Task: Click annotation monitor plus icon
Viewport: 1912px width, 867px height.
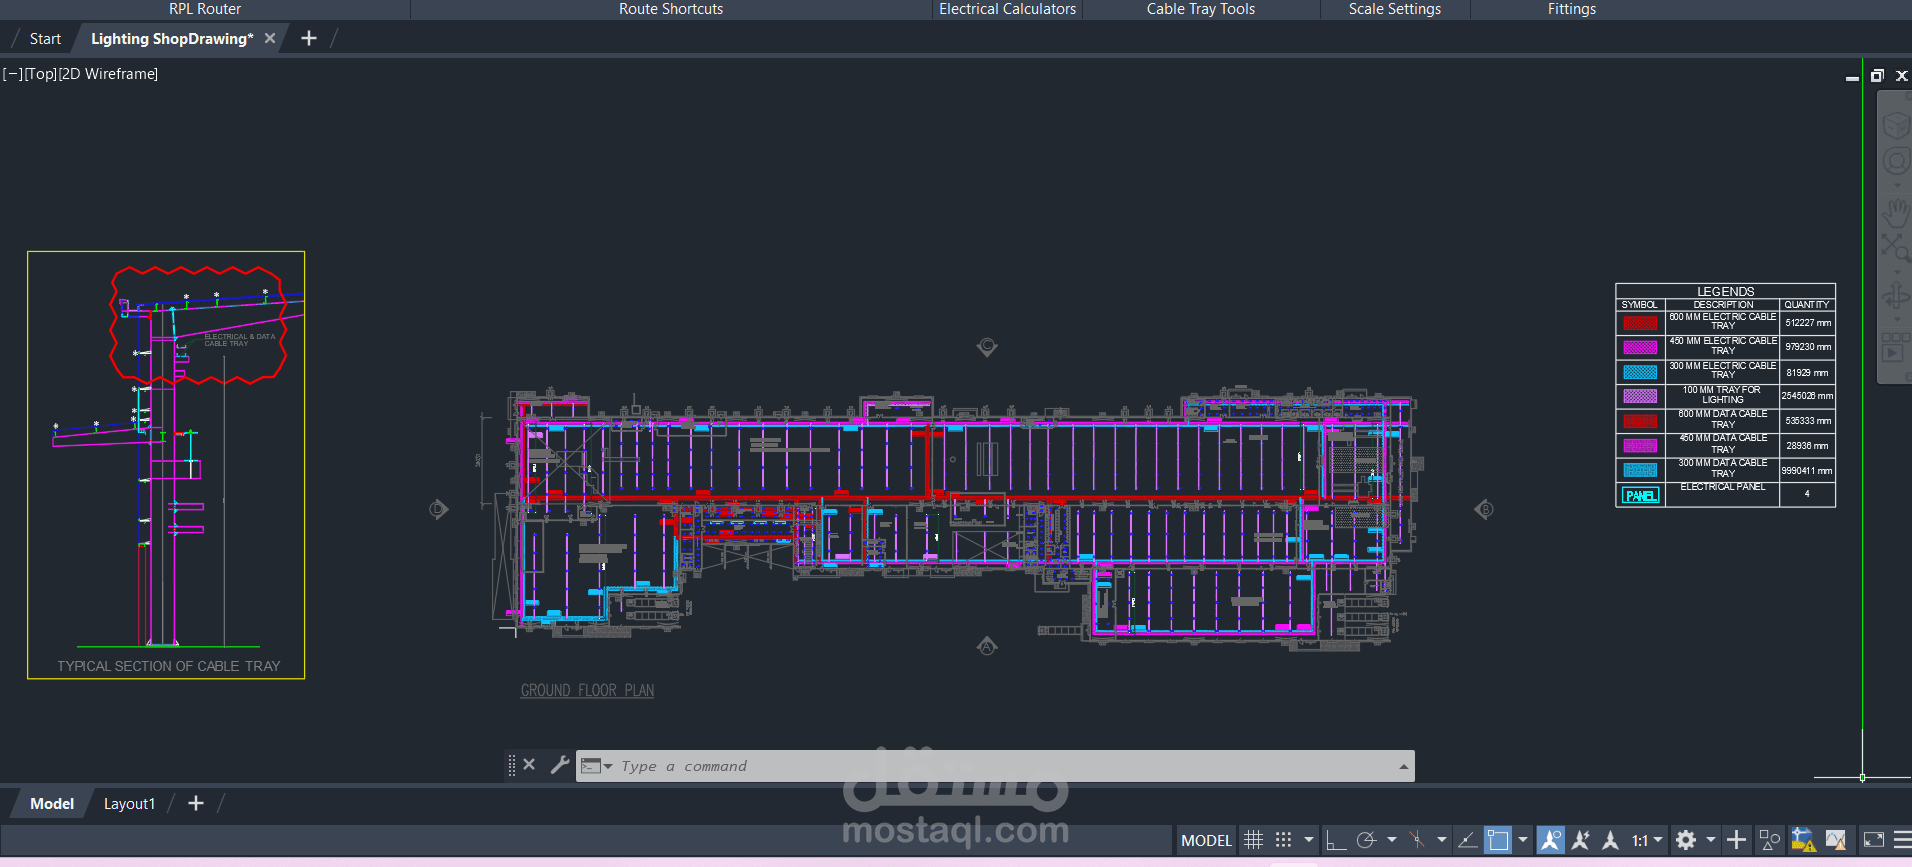Action: pos(1737,840)
